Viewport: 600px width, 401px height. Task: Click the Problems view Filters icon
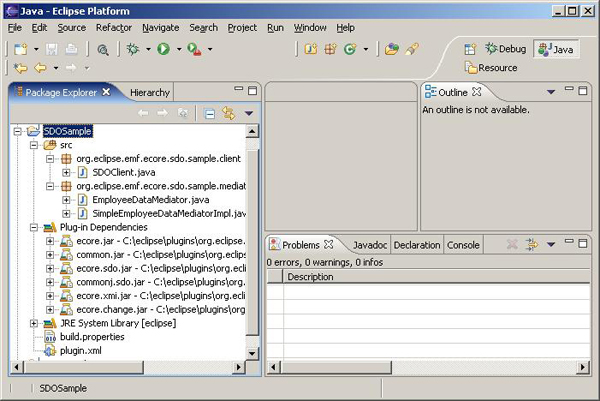pyautogui.click(x=532, y=244)
